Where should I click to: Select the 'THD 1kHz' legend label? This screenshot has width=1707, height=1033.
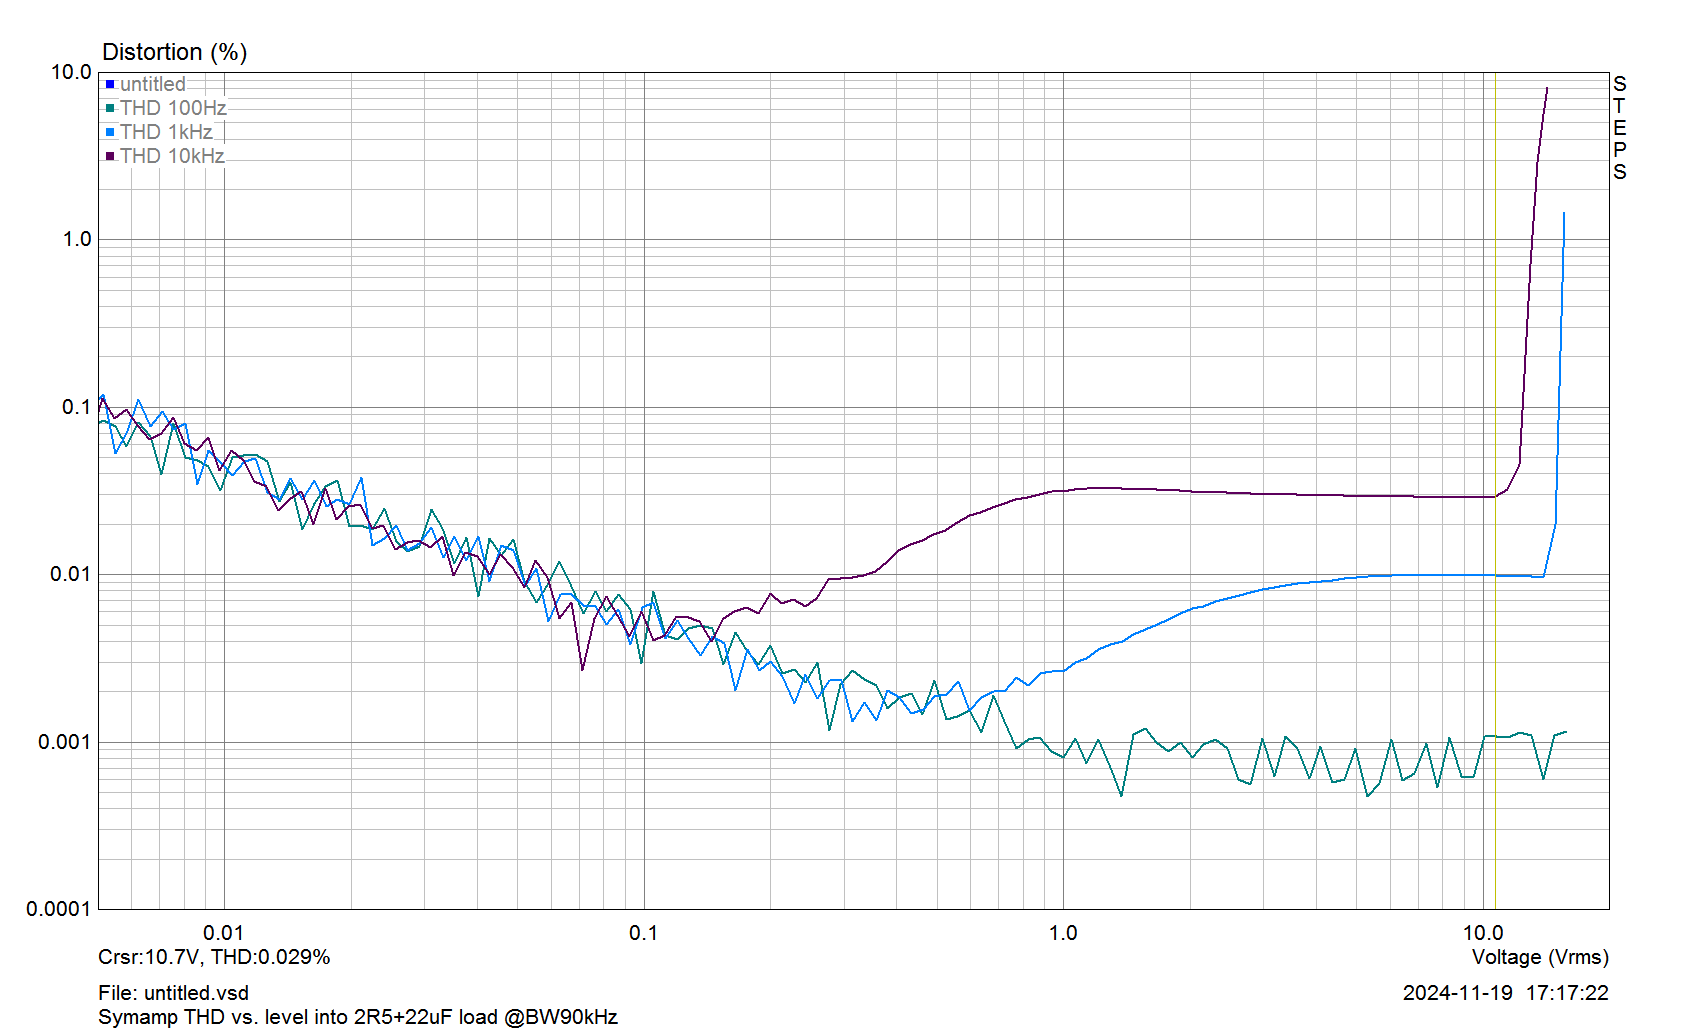(166, 132)
